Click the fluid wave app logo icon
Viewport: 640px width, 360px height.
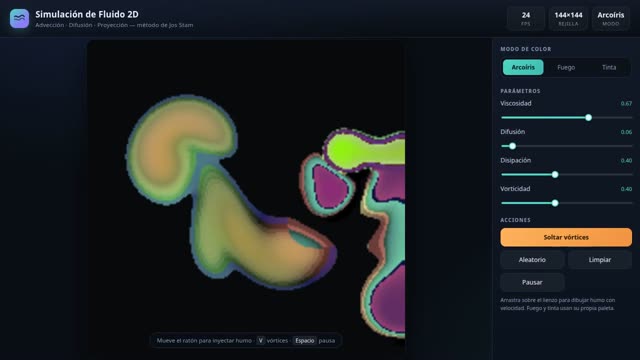pos(20,18)
